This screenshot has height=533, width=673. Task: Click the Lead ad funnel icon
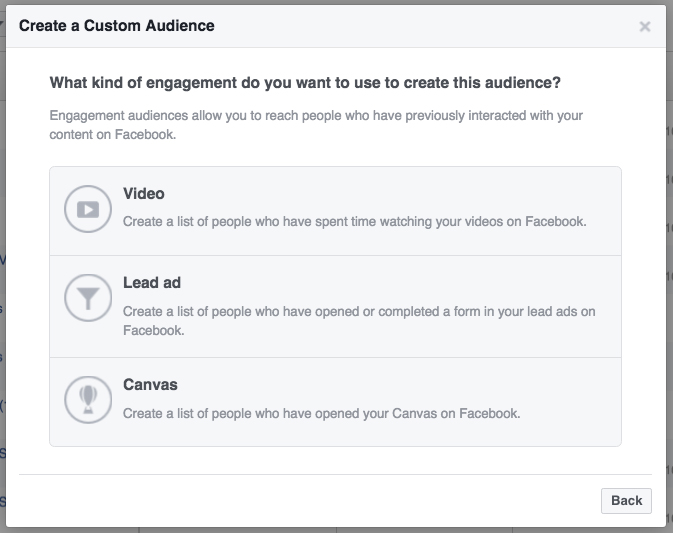(88, 298)
